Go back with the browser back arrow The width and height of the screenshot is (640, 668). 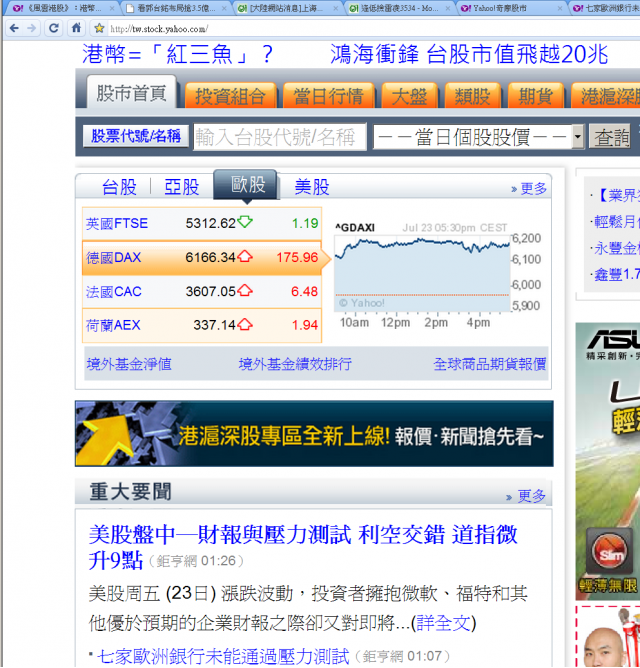pyautogui.click(x=14, y=29)
